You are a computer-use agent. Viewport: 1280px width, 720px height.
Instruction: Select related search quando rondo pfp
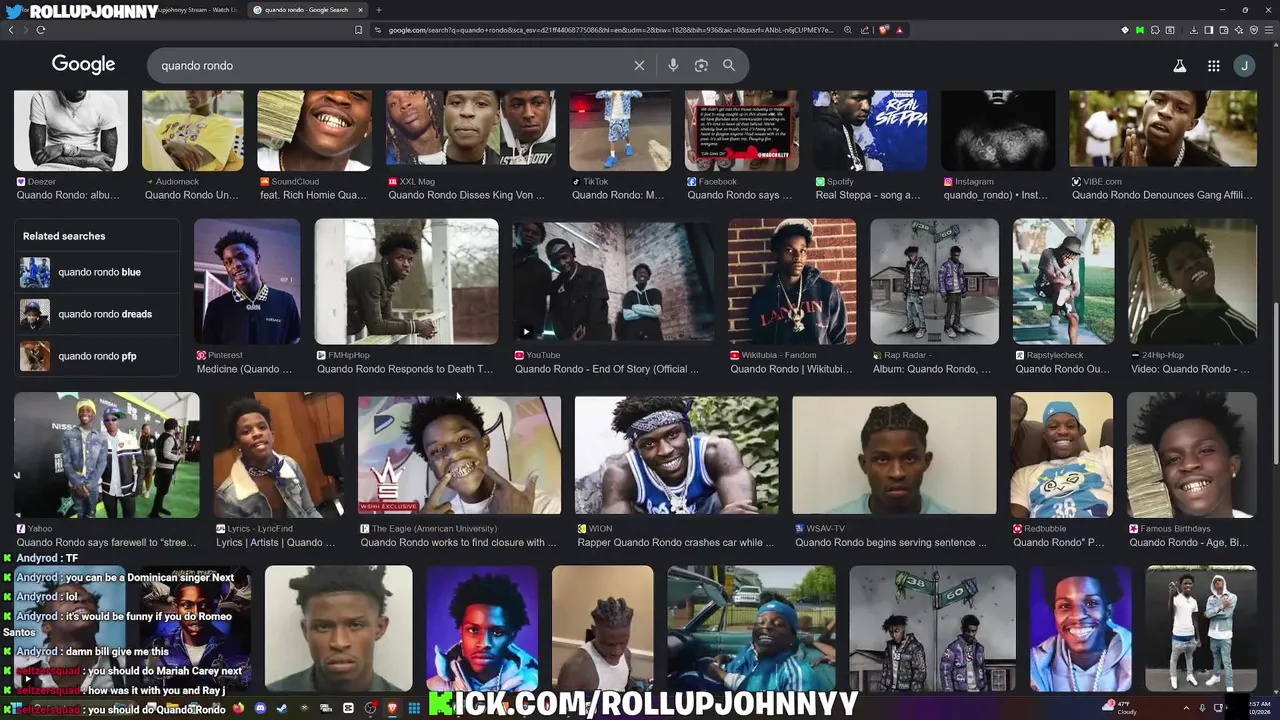[x=97, y=356]
